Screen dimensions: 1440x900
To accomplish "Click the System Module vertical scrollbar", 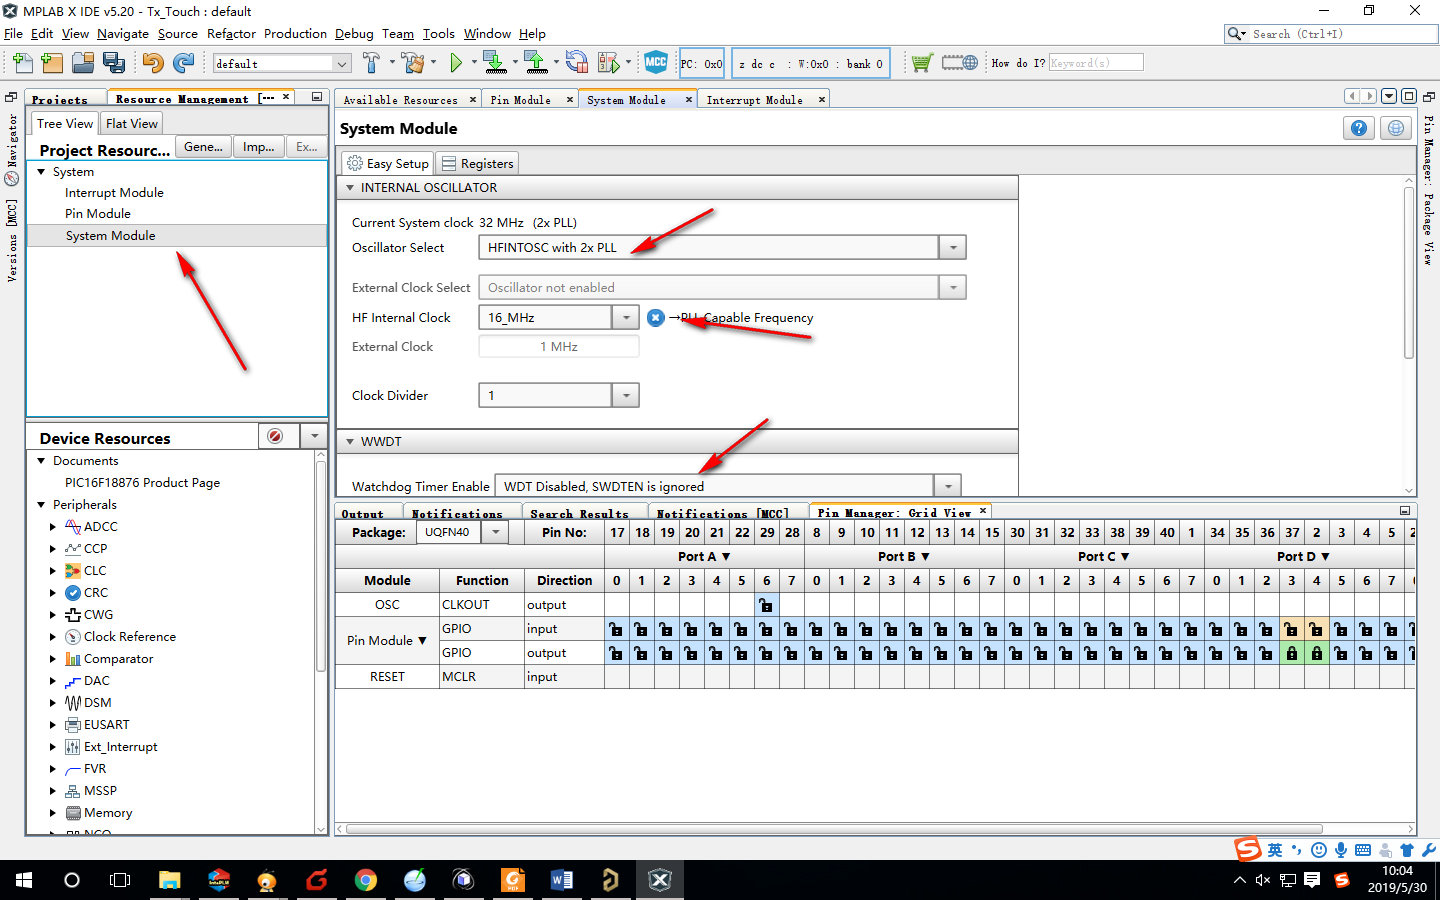I will coord(1409,272).
